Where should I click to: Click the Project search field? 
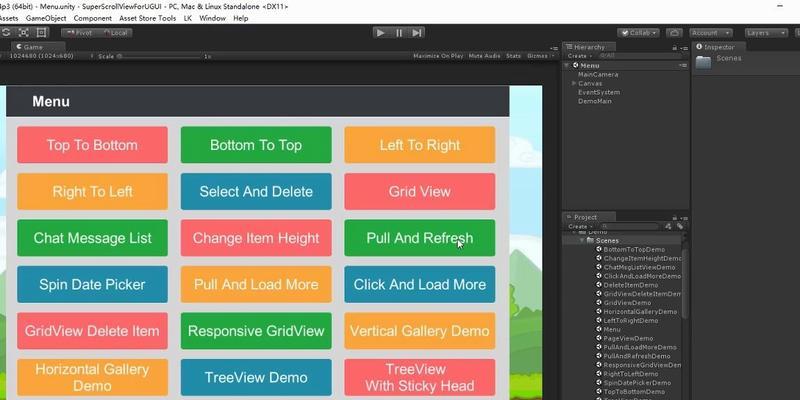point(630,227)
